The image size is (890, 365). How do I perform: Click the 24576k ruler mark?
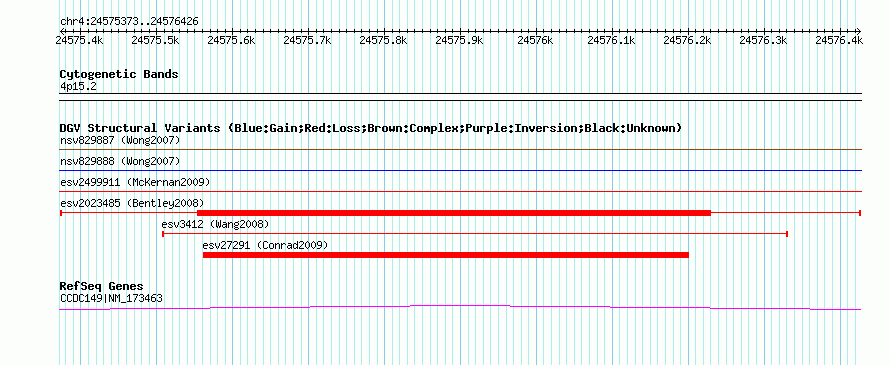(536, 40)
